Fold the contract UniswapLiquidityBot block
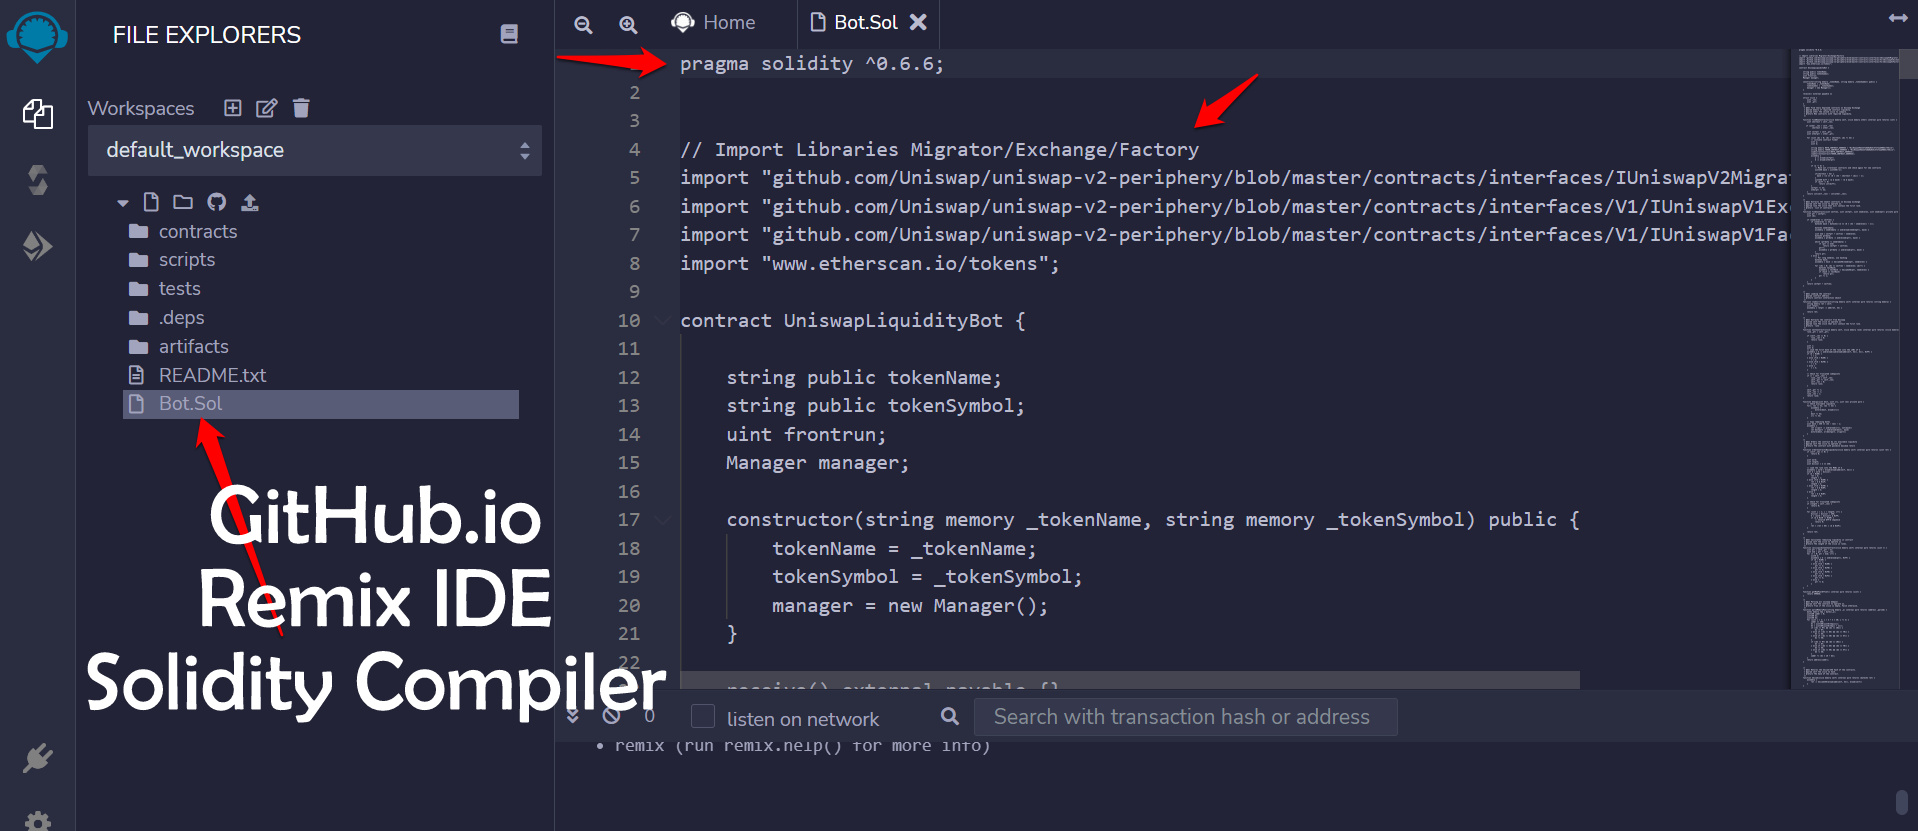The image size is (1918, 831). [x=662, y=320]
